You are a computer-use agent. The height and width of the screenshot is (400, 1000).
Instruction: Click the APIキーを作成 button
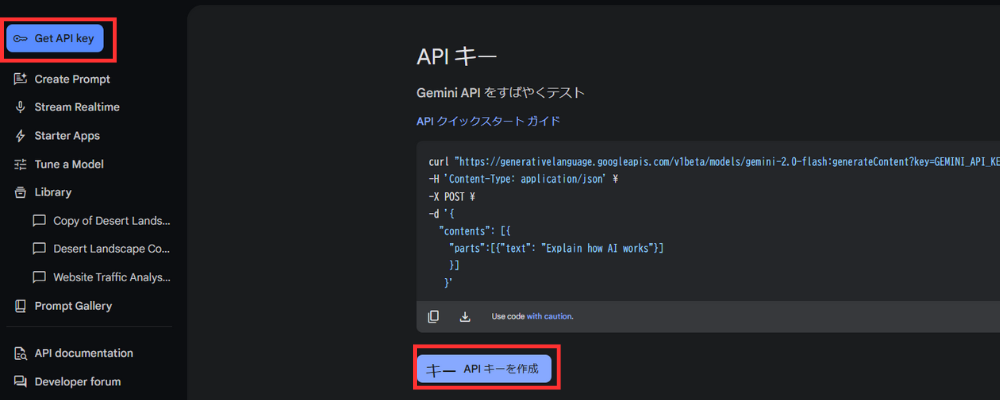(483, 369)
